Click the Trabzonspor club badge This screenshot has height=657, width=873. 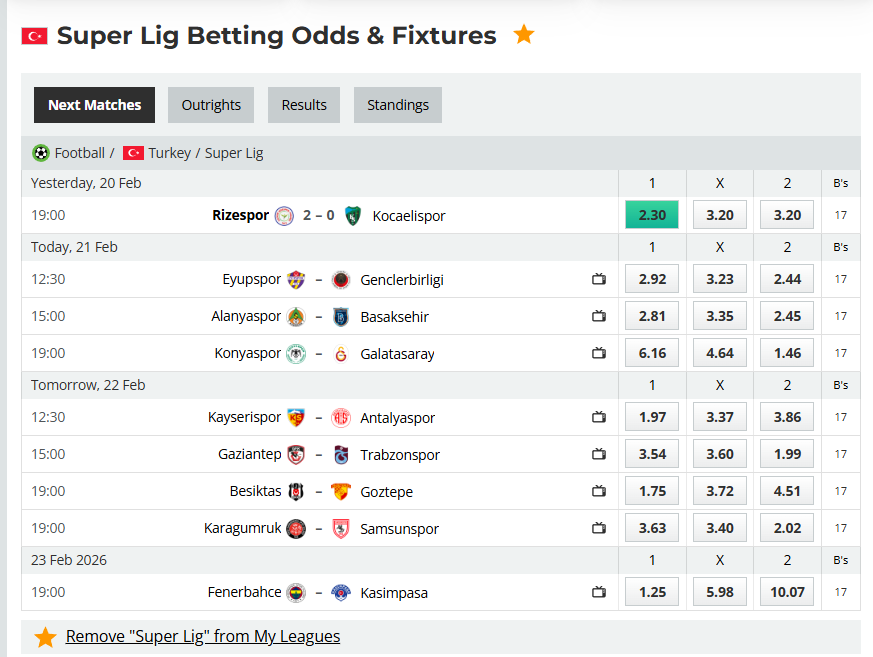[340, 454]
